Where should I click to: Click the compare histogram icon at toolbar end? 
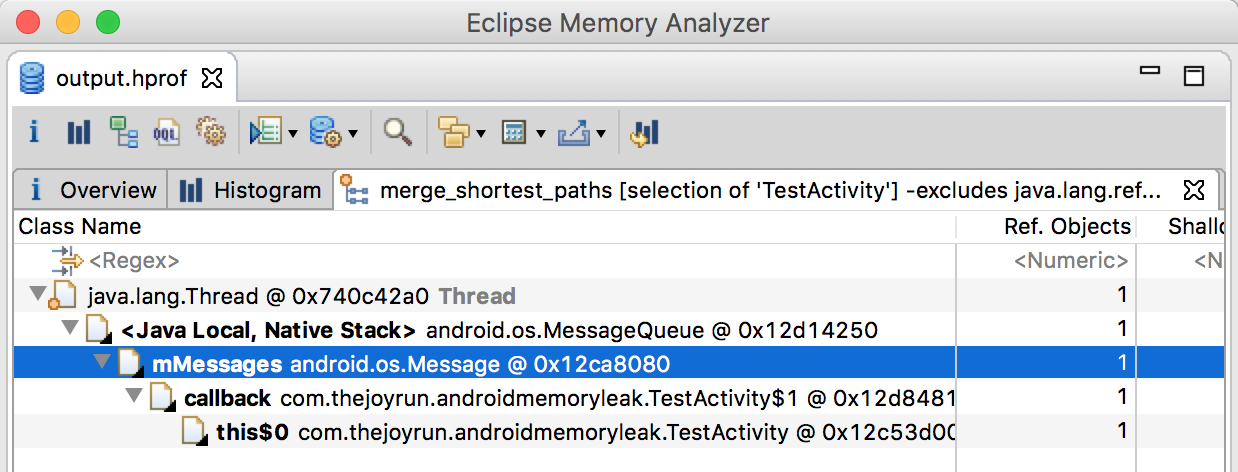[x=644, y=132]
